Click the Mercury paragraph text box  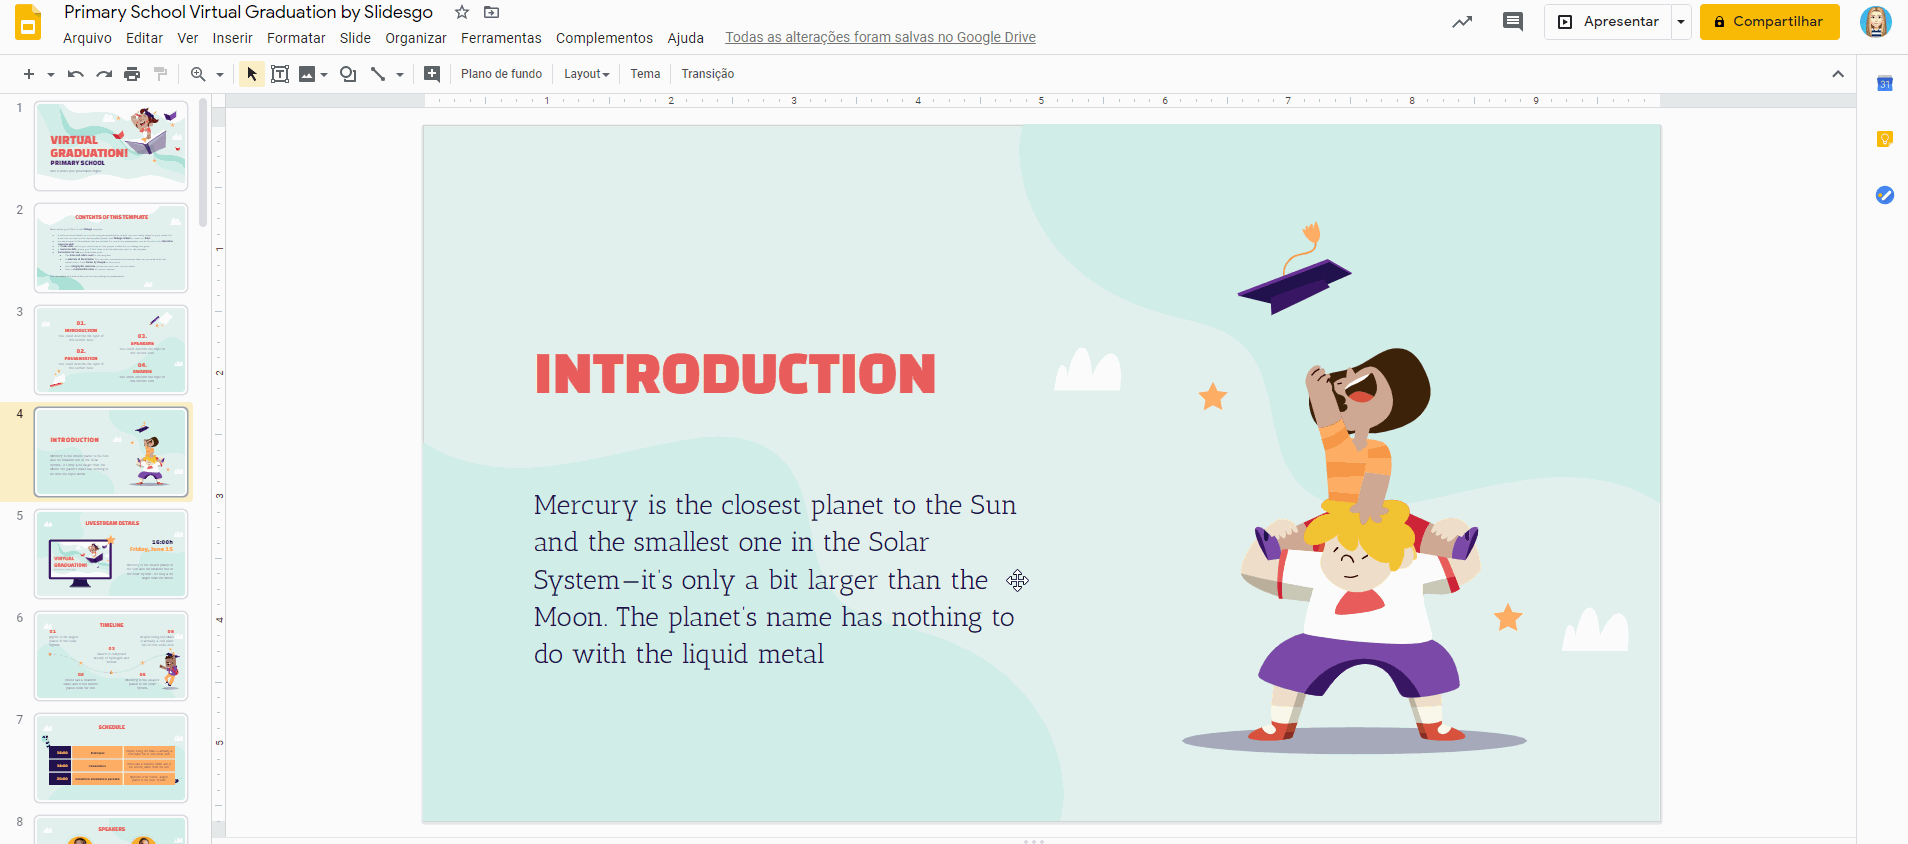[x=775, y=579]
